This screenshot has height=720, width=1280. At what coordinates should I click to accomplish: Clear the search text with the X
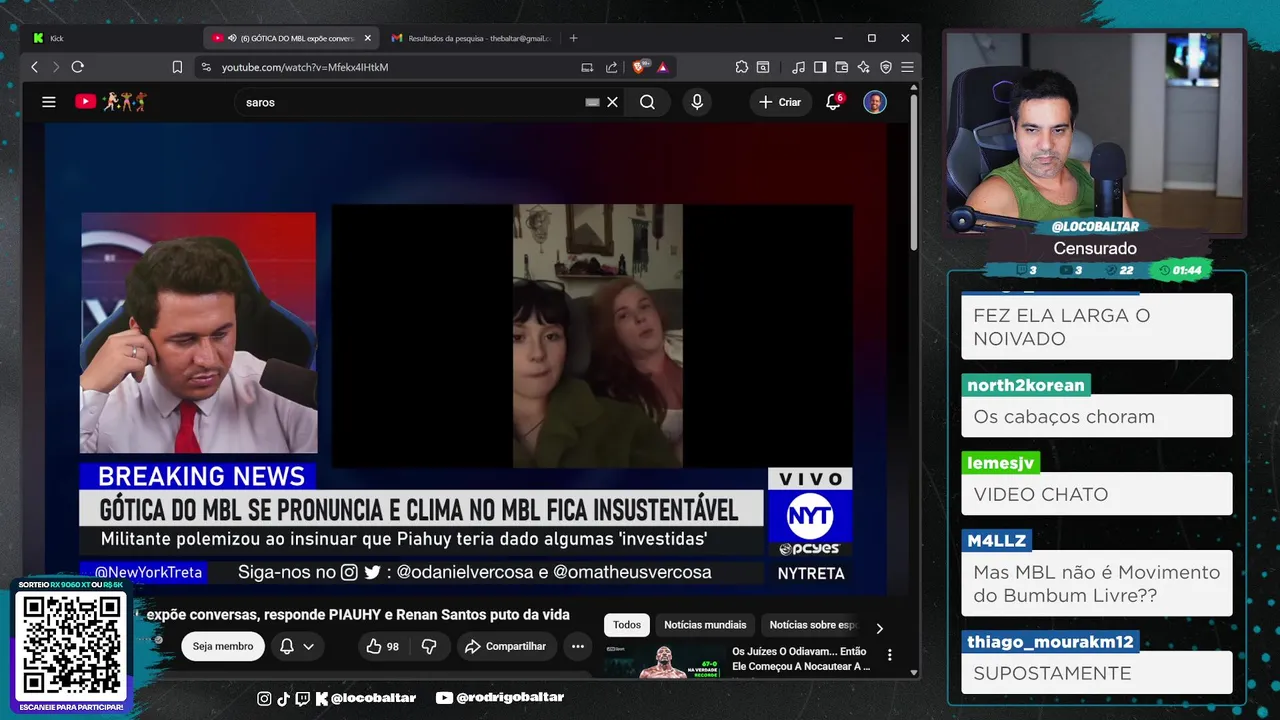[613, 102]
